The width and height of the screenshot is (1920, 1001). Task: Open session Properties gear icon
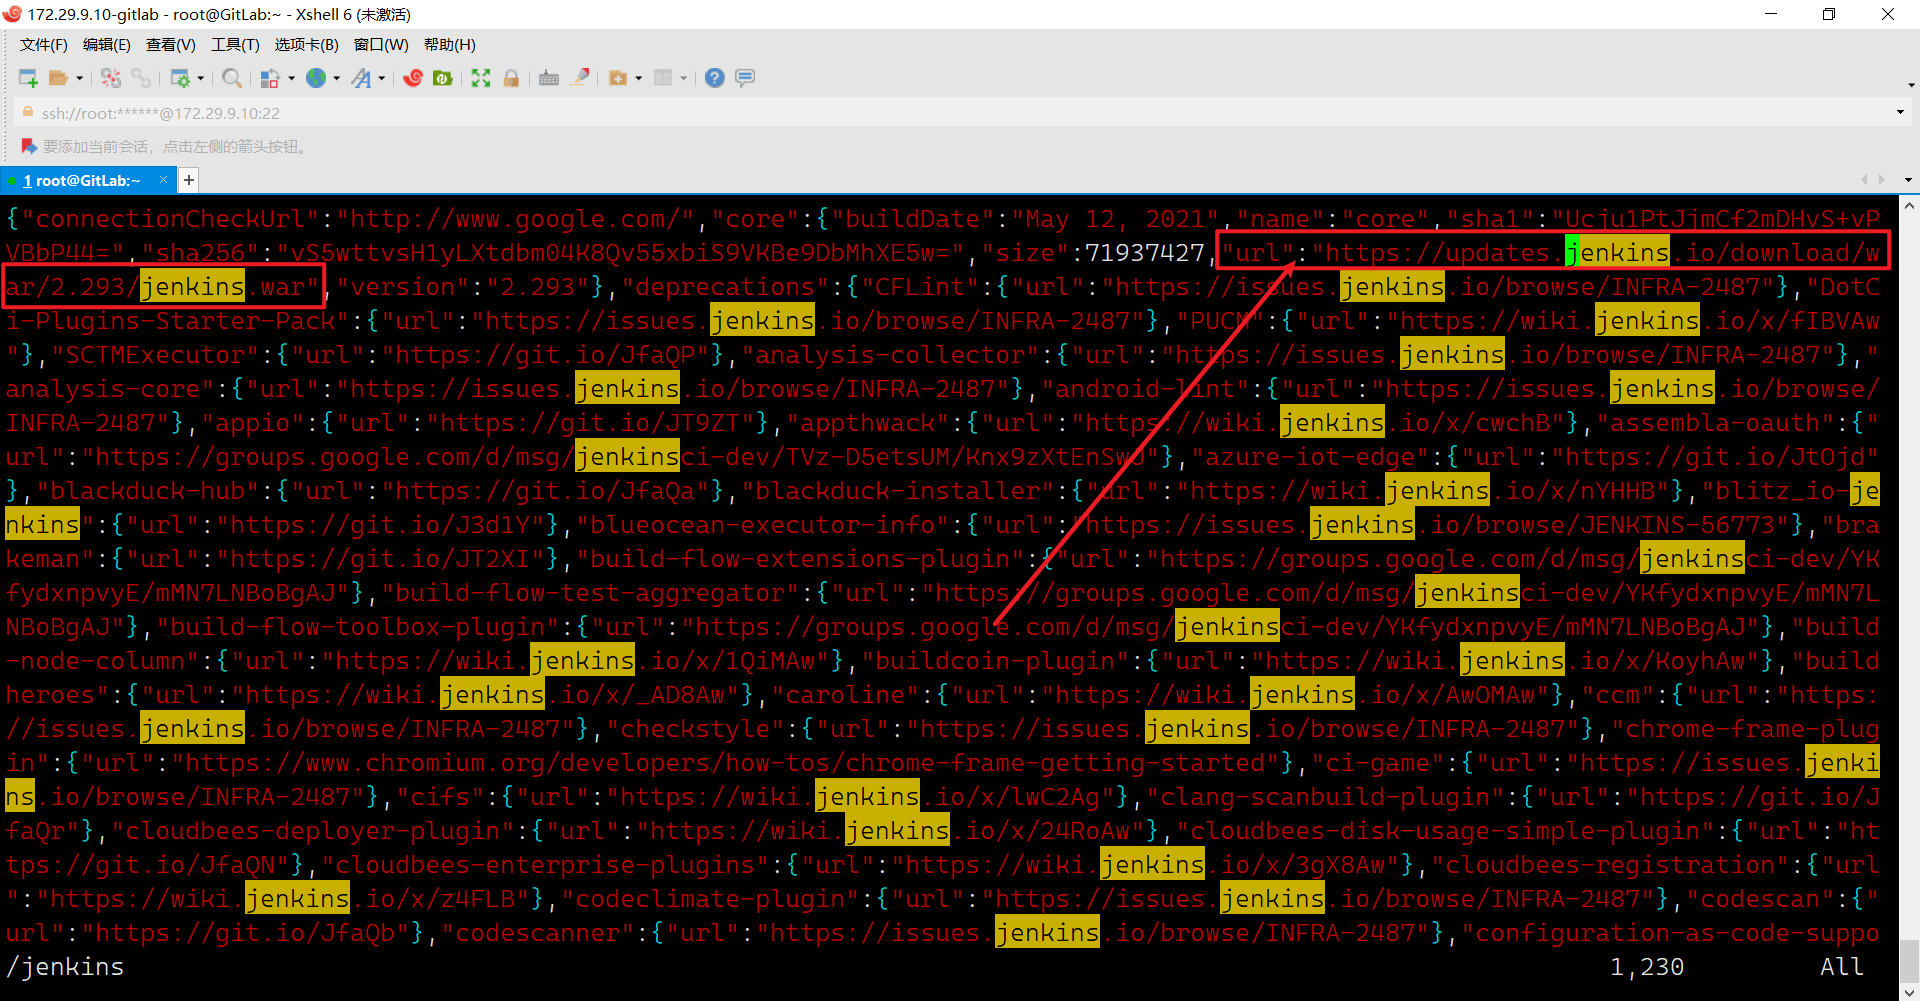pyautogui.click(x=180, y=78)
